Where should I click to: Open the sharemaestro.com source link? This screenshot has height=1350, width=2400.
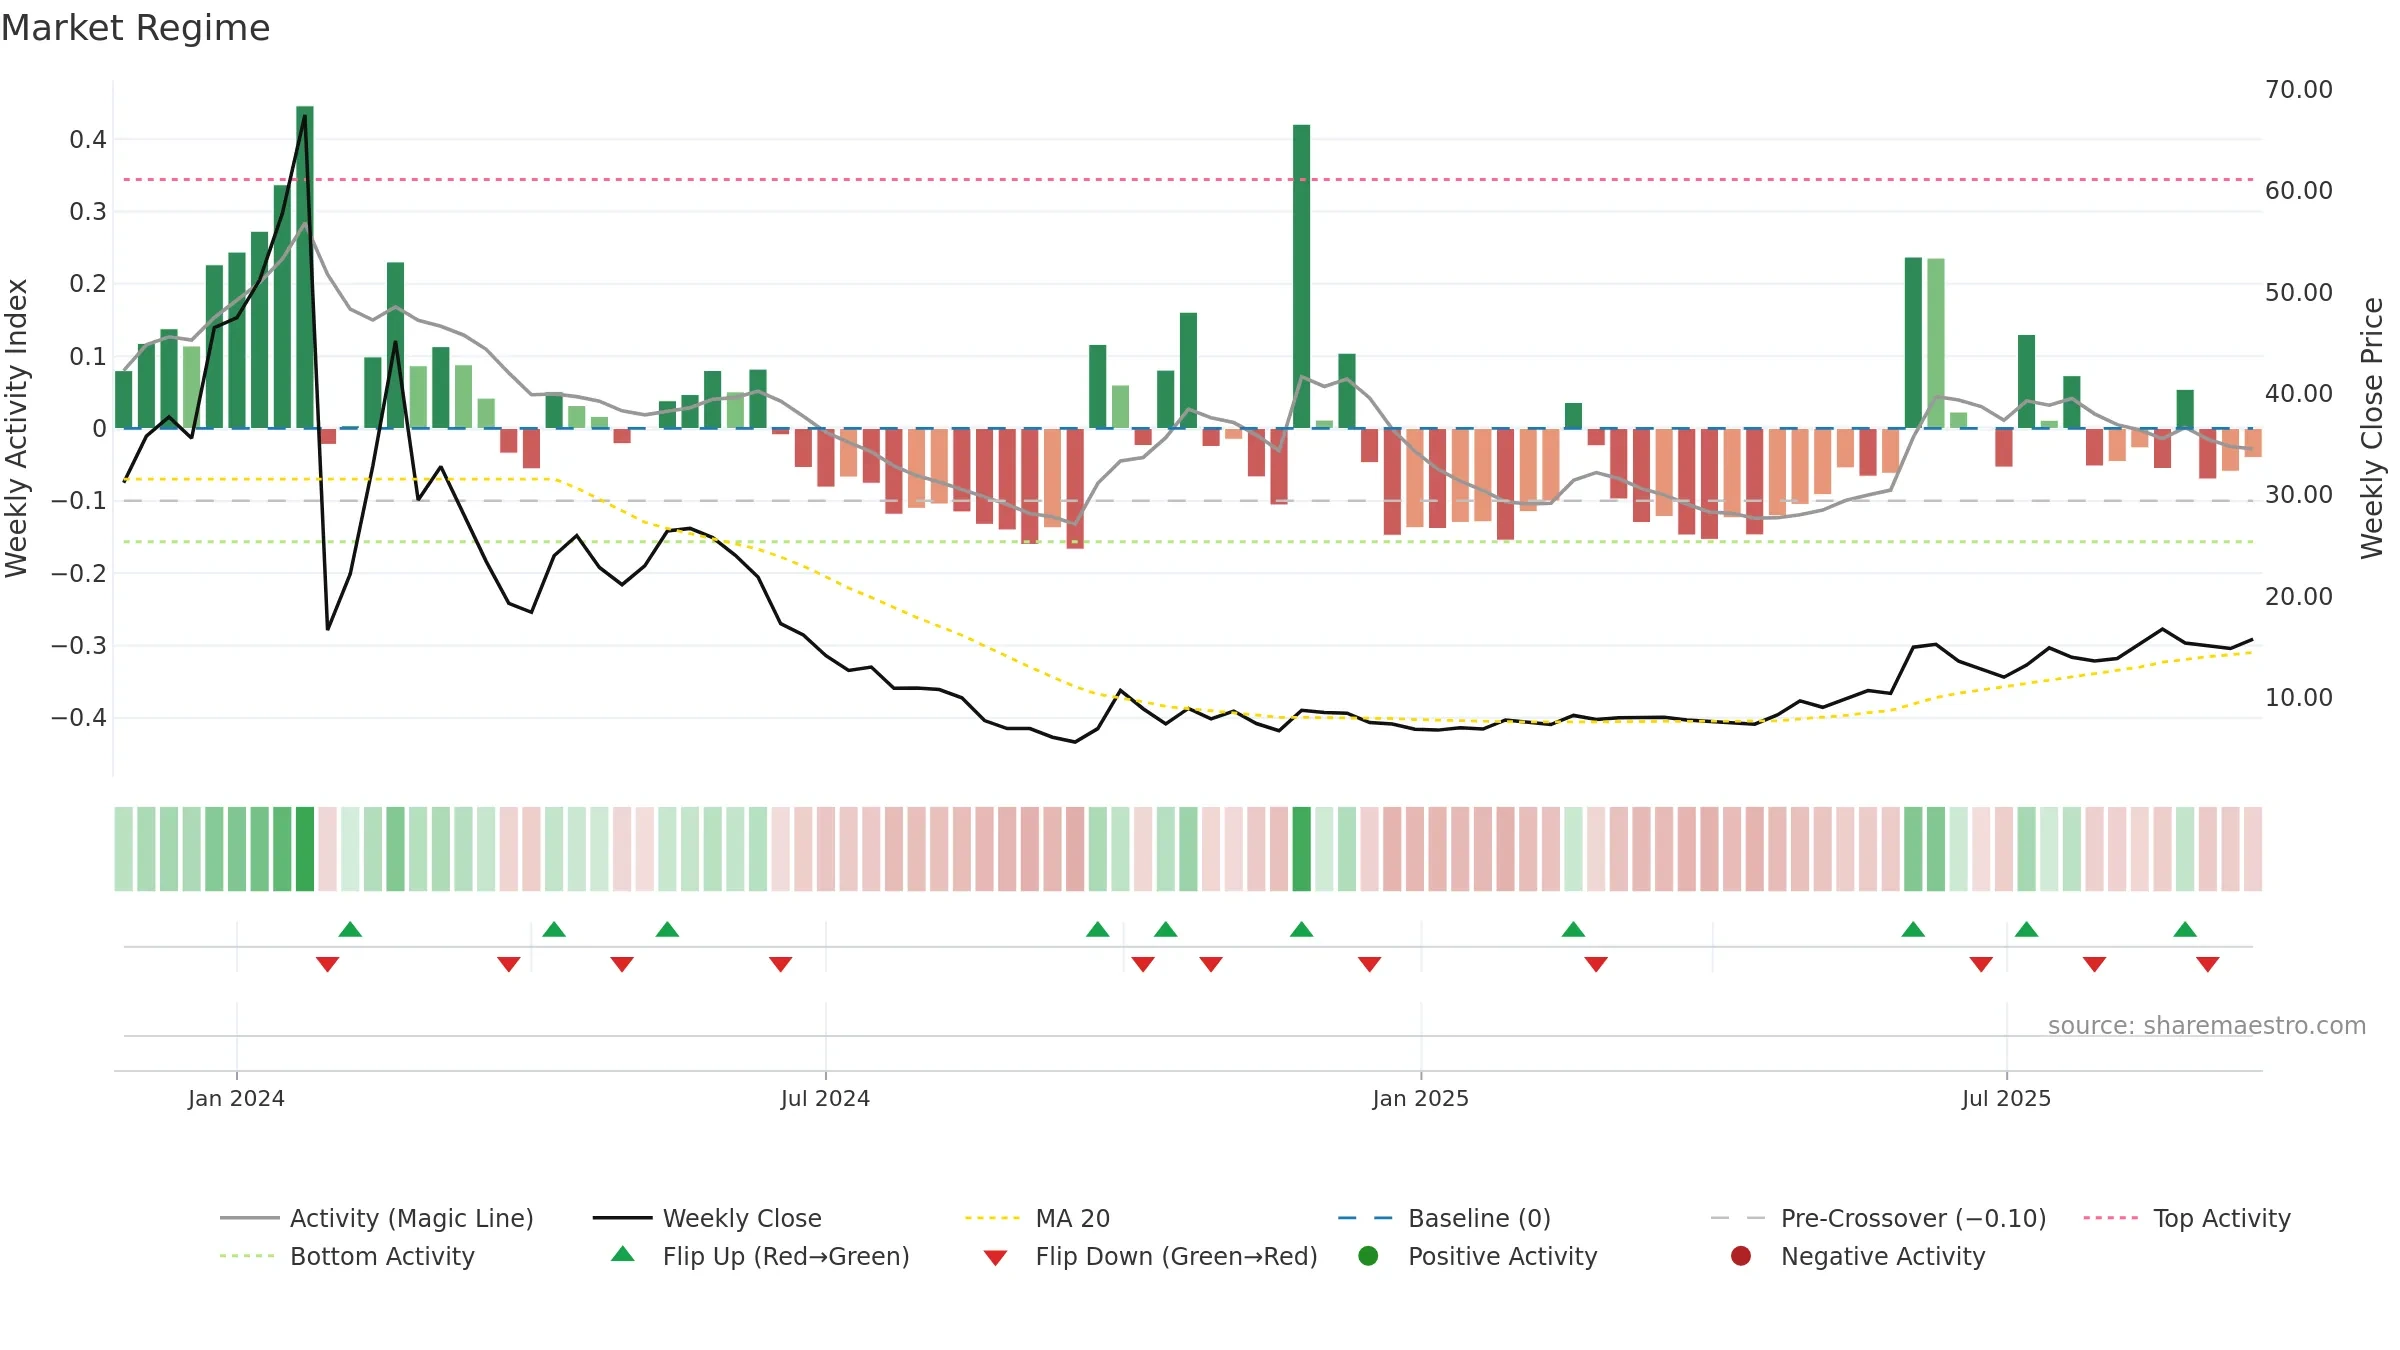pos(2206,1025)
